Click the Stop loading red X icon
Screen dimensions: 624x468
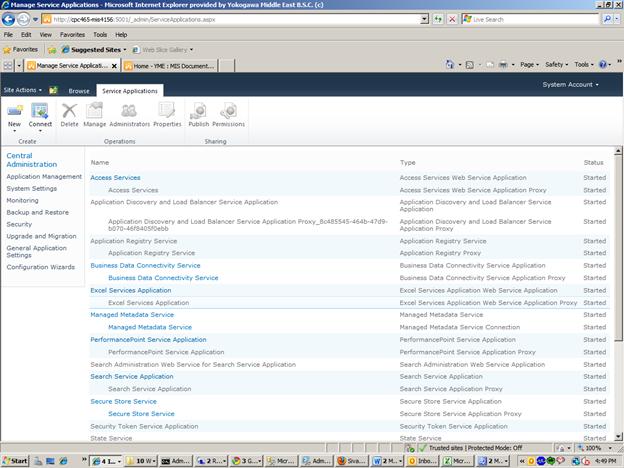pos(452,19)
